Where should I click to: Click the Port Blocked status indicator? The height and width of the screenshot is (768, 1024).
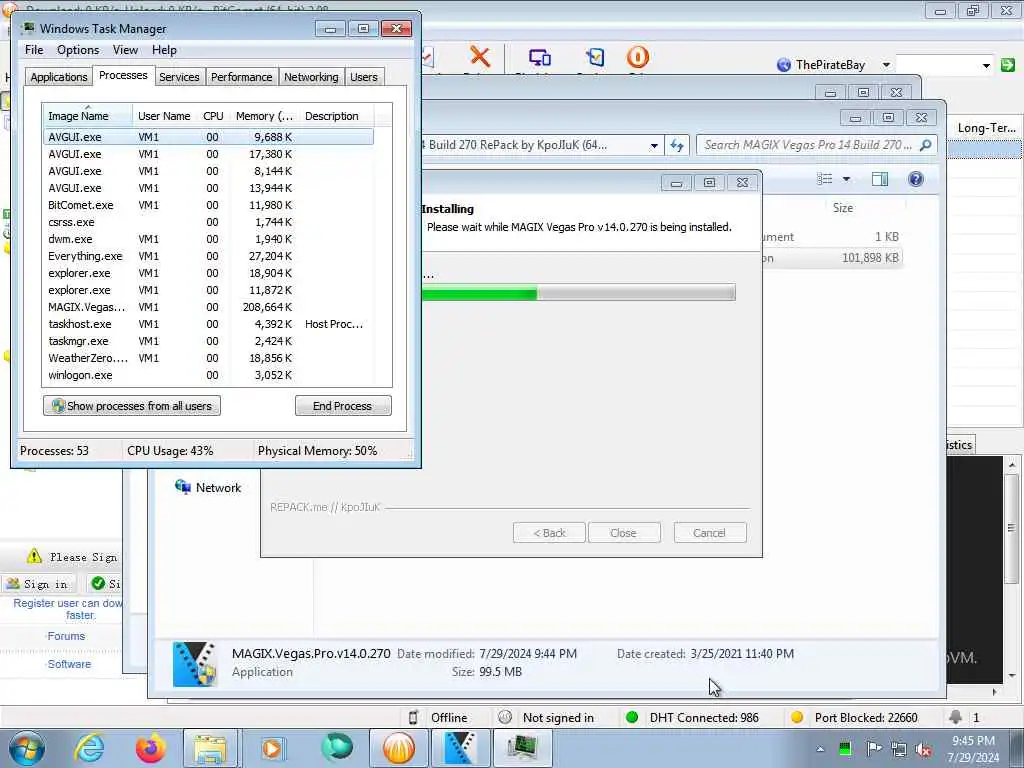click(854, 718)
